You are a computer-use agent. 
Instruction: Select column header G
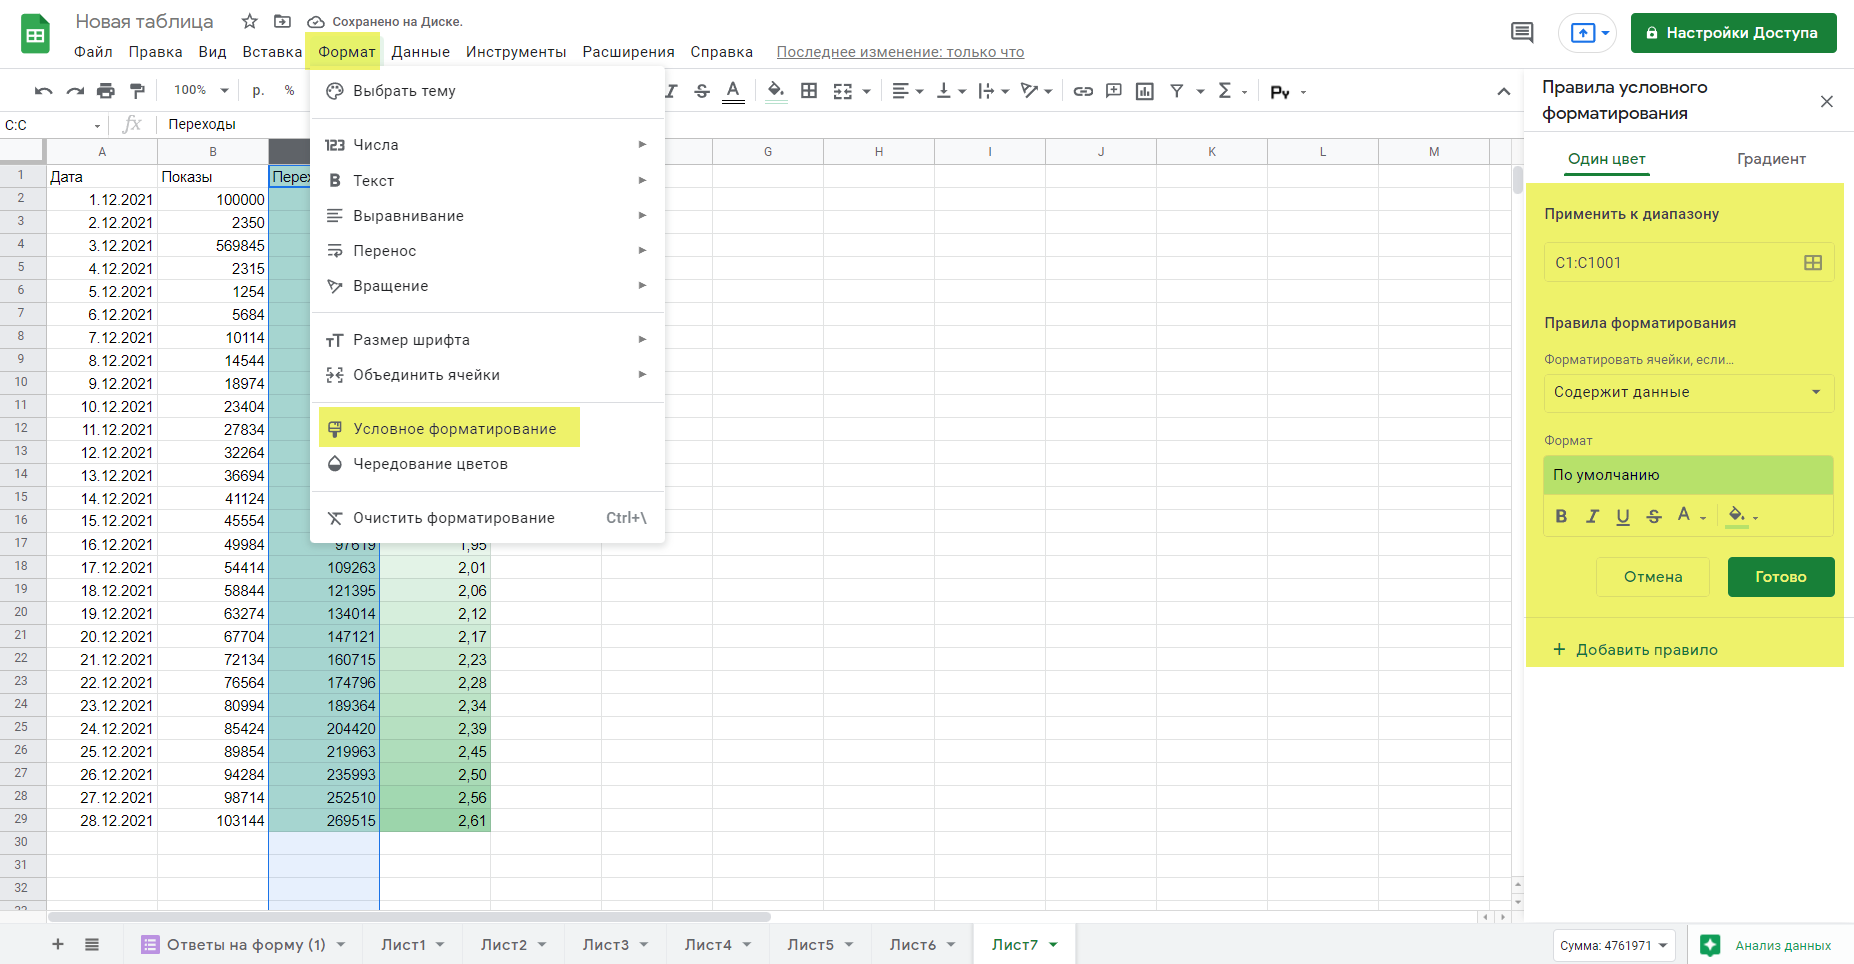coord(768,152)
